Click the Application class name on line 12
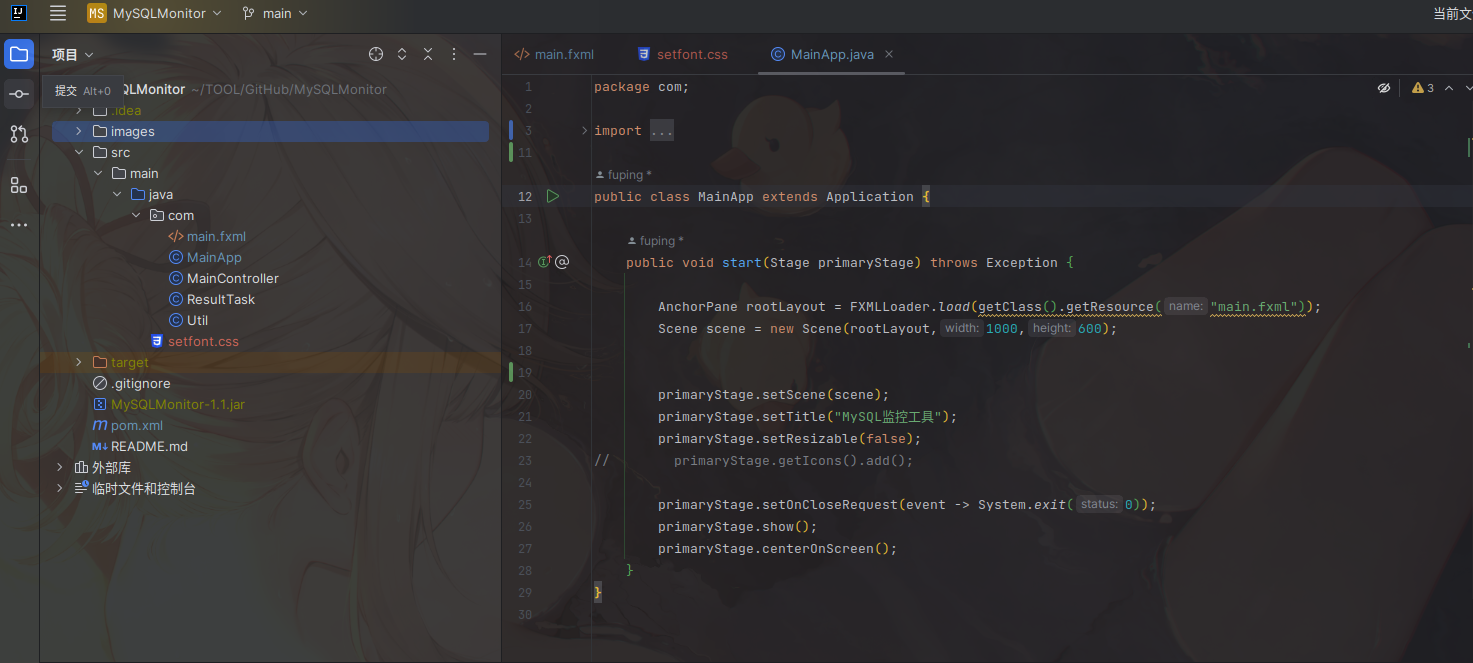Screen dimensions: 1473x663 click(870, 196)
